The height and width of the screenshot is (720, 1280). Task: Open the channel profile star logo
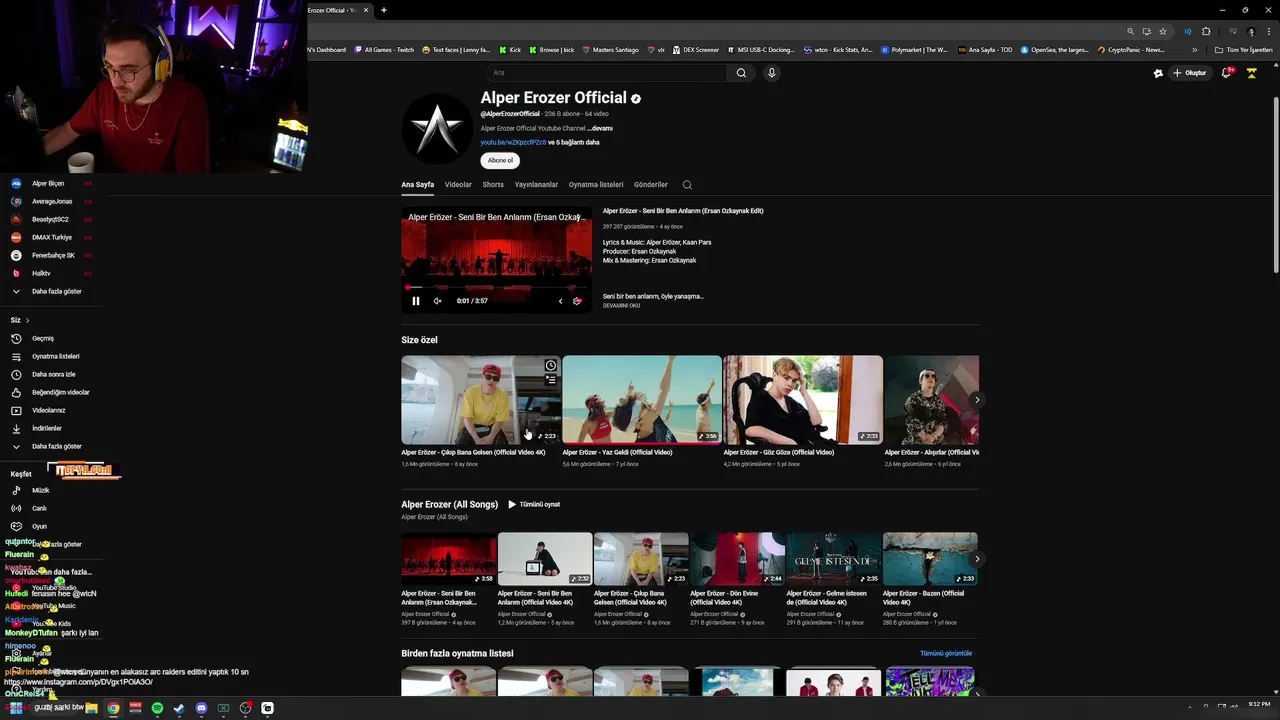tap(437, 129)
